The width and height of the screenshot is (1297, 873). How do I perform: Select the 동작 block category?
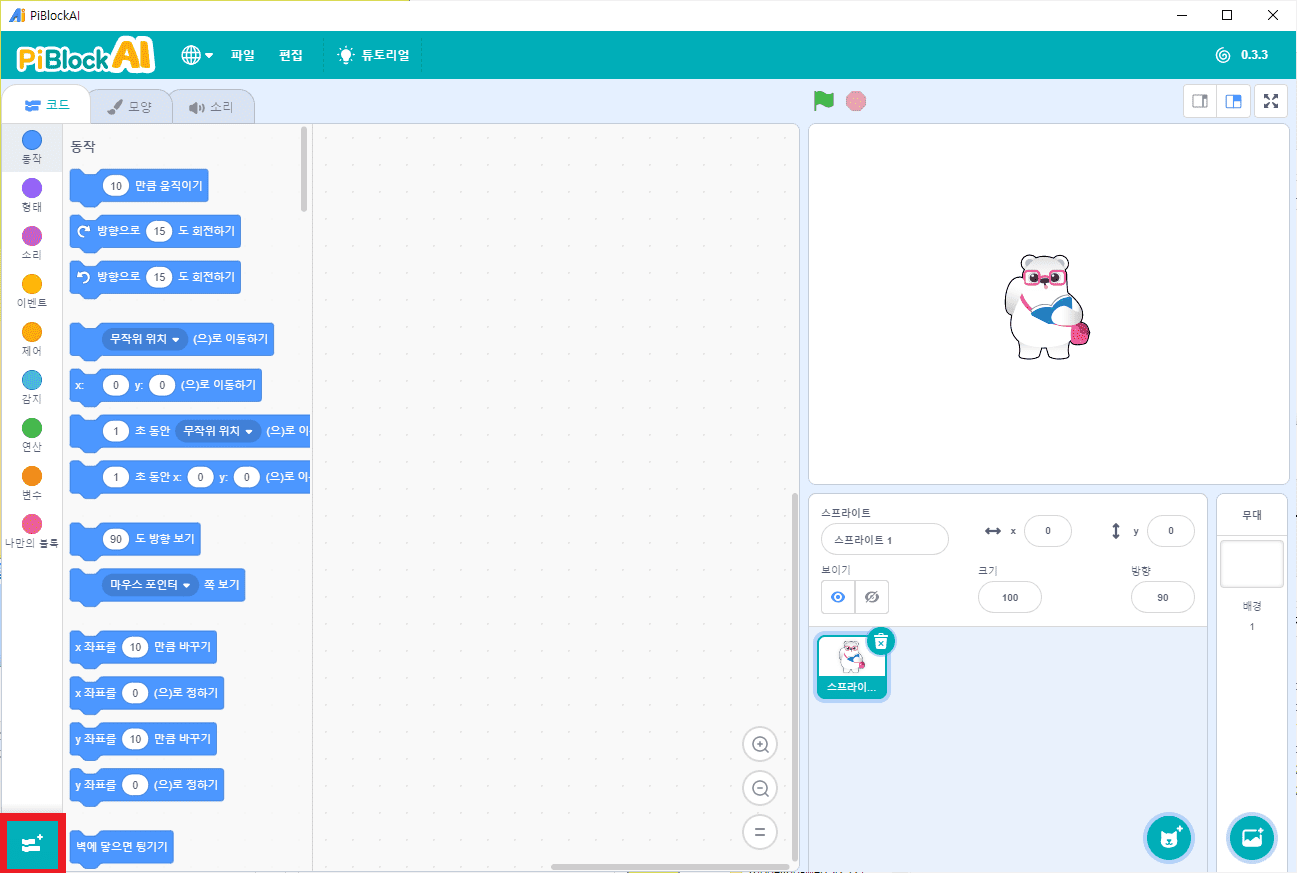[x=32, y=147]
